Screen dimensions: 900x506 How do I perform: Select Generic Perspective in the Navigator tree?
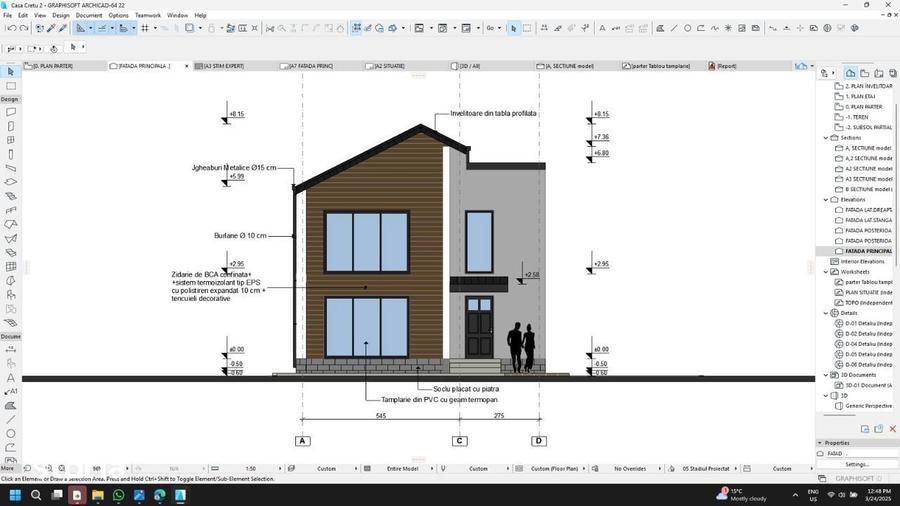pyautogui.click(x=867, y=406)
